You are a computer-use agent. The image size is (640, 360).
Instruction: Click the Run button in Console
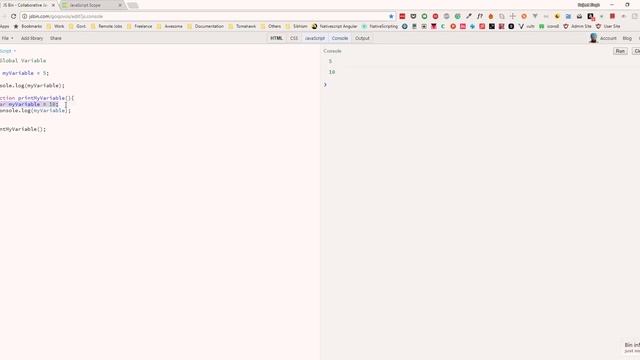620,51
